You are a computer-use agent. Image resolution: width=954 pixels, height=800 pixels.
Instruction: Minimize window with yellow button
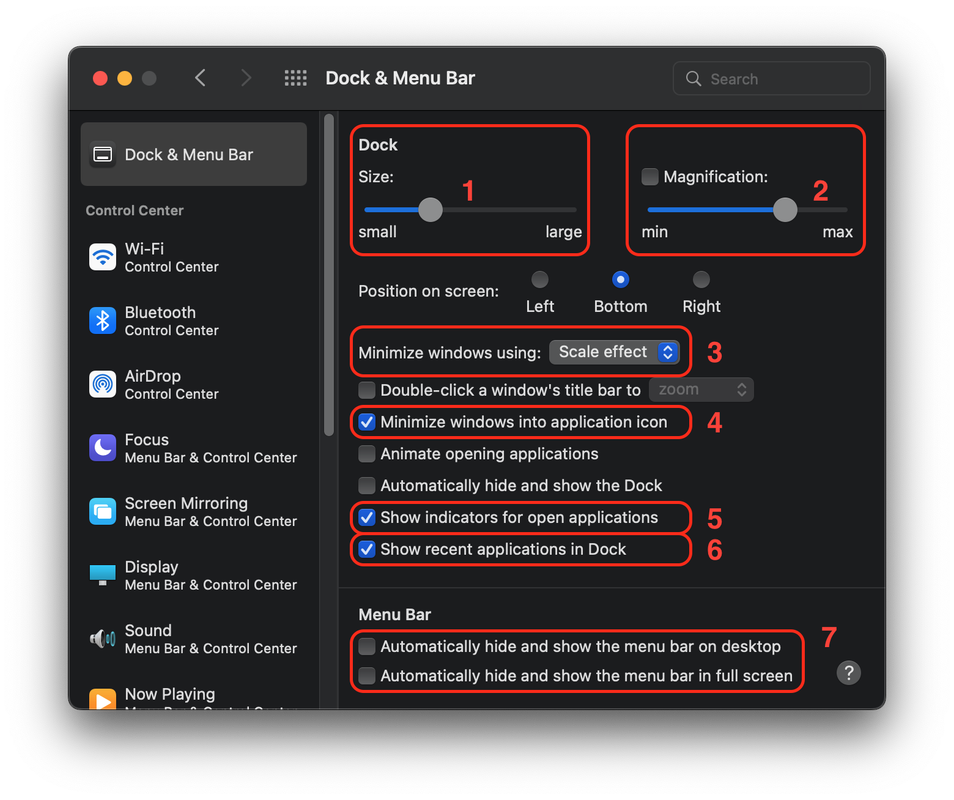(x=125, y=78)
